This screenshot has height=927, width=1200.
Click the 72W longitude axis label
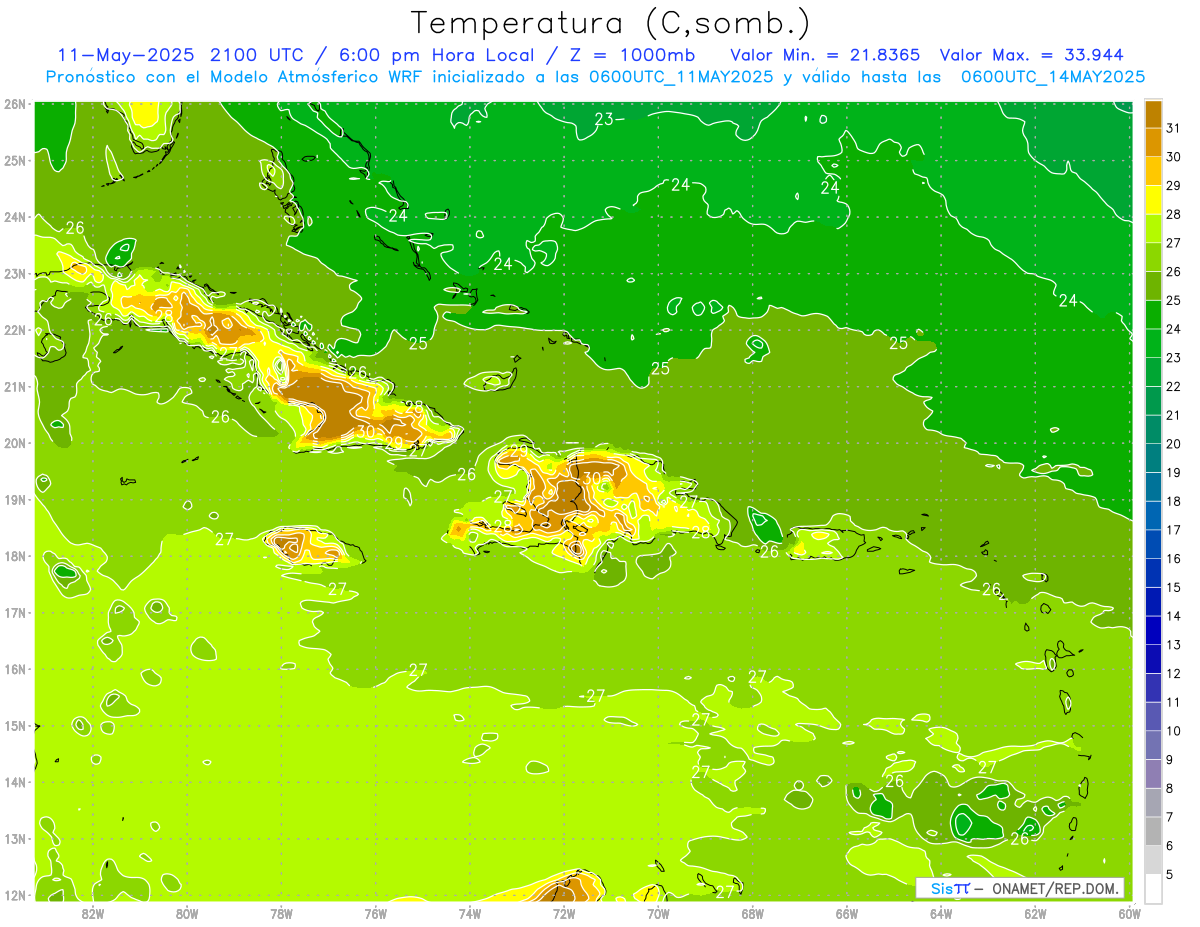564,913
